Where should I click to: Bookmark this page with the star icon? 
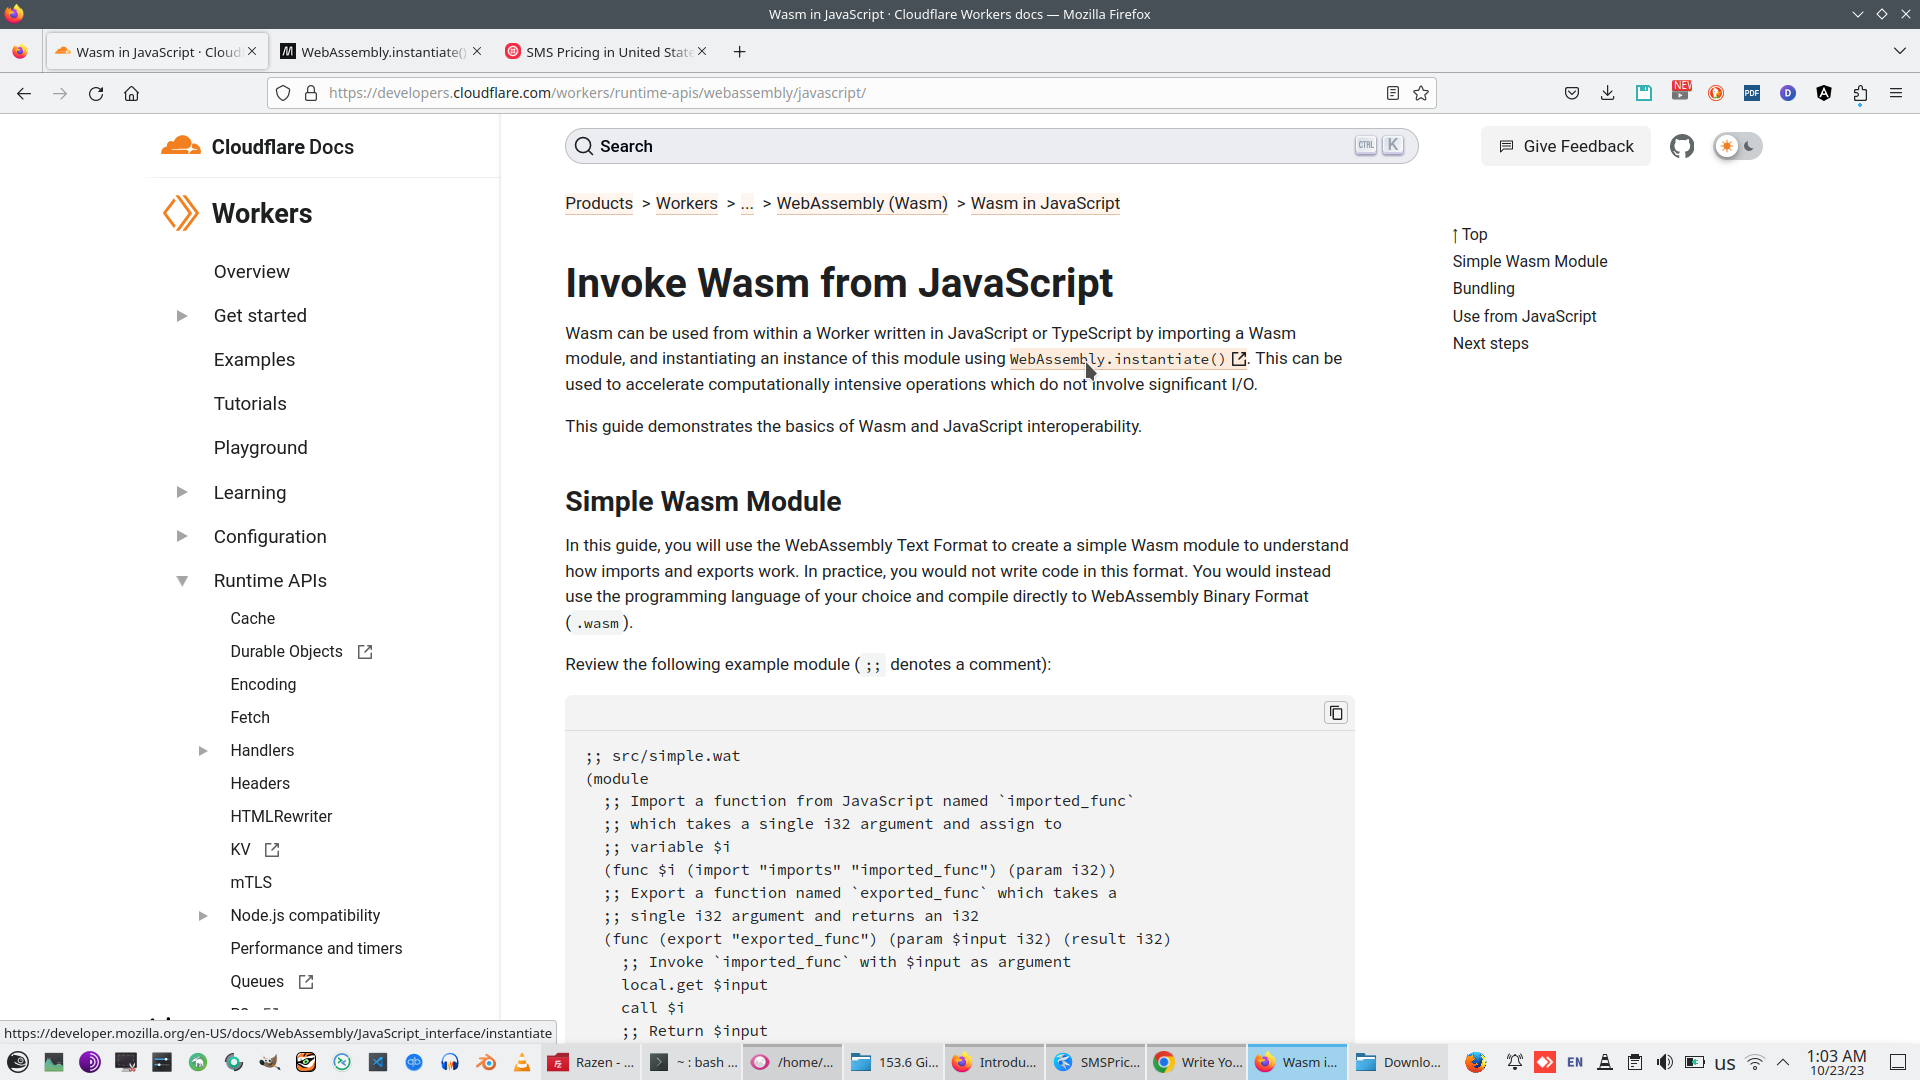pyautogui.click(x=1421, y=93)
